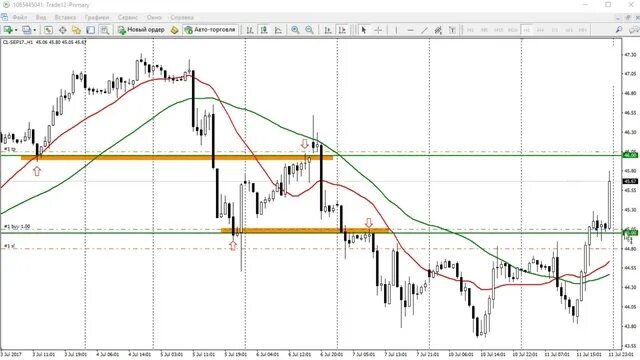Switch to W1 timeframe

569,30
